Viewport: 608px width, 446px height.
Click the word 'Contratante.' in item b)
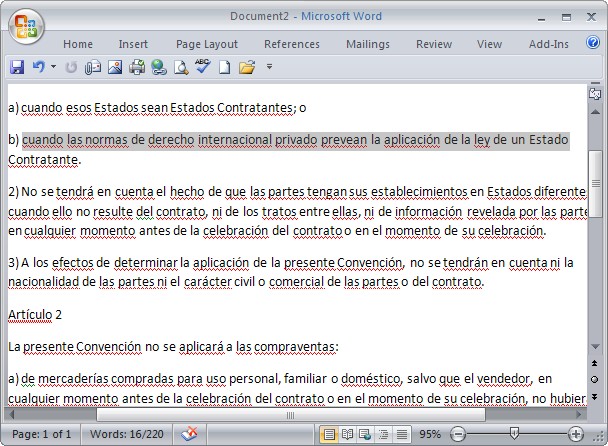45,160
